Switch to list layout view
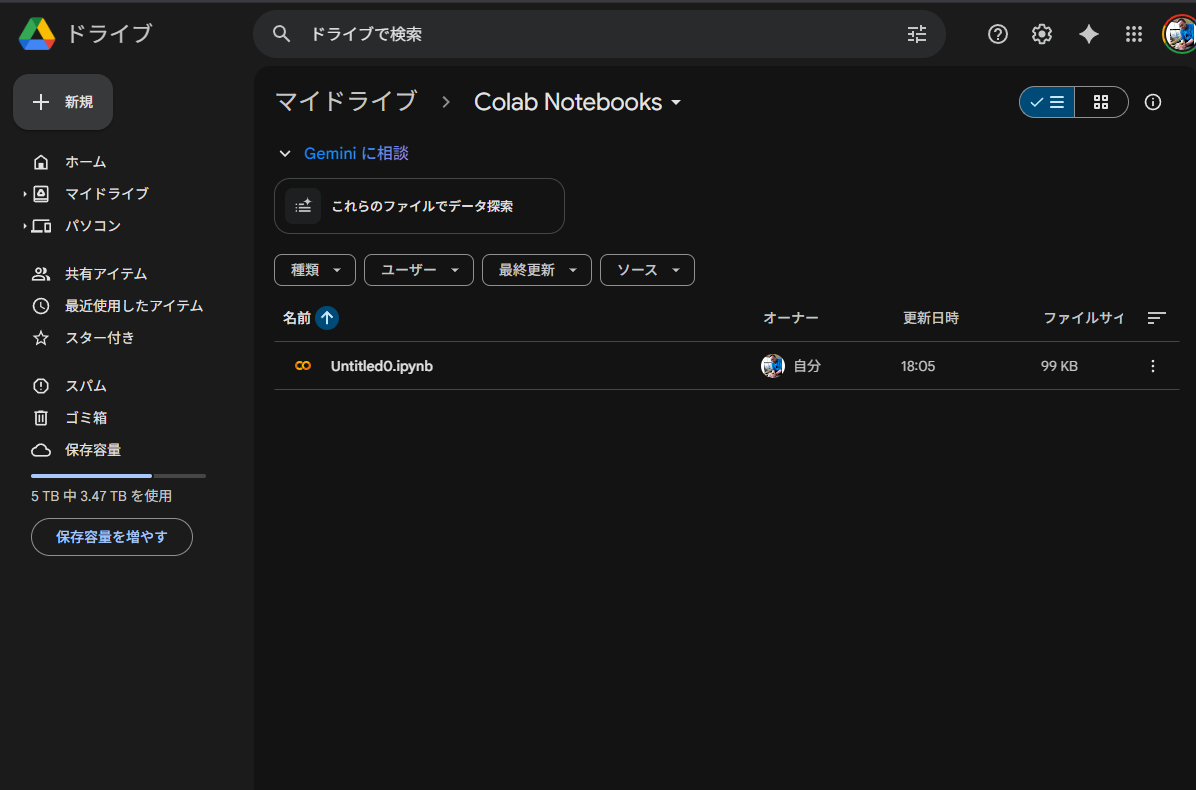 coord(1047,102)
